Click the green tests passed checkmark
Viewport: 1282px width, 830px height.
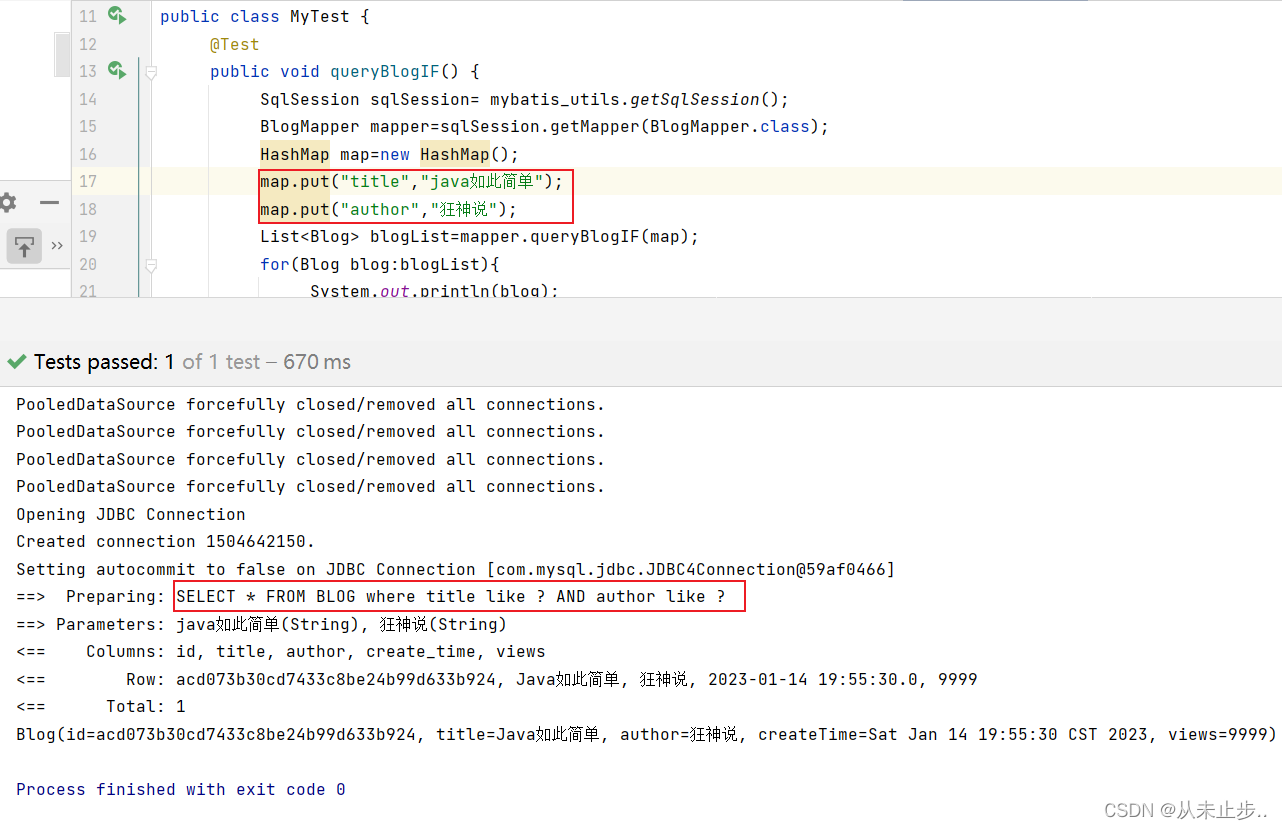pos(17,362)
